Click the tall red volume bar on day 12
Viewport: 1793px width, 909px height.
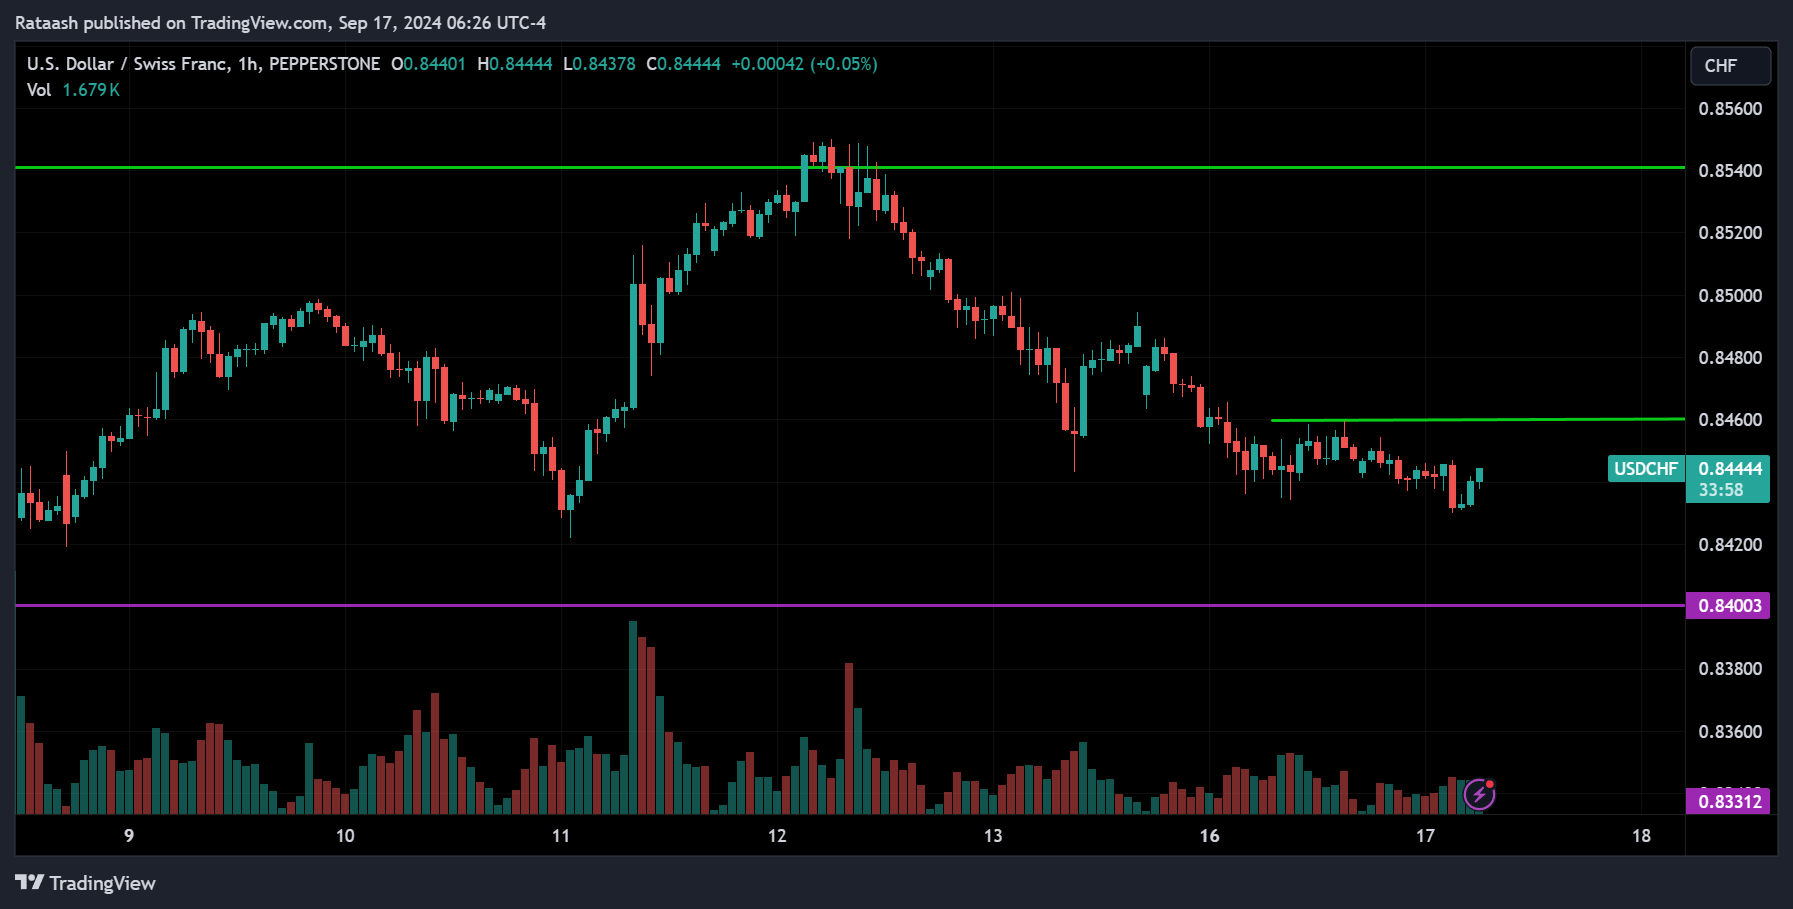pos(849,738)
